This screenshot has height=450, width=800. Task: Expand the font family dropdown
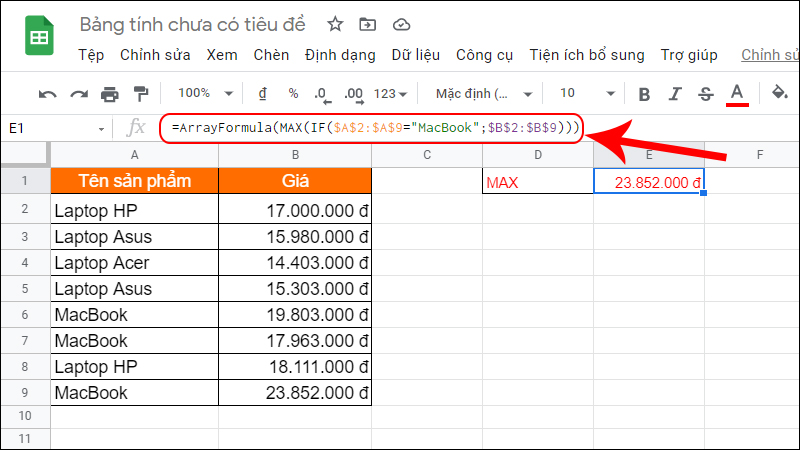[x=485, y=93]
